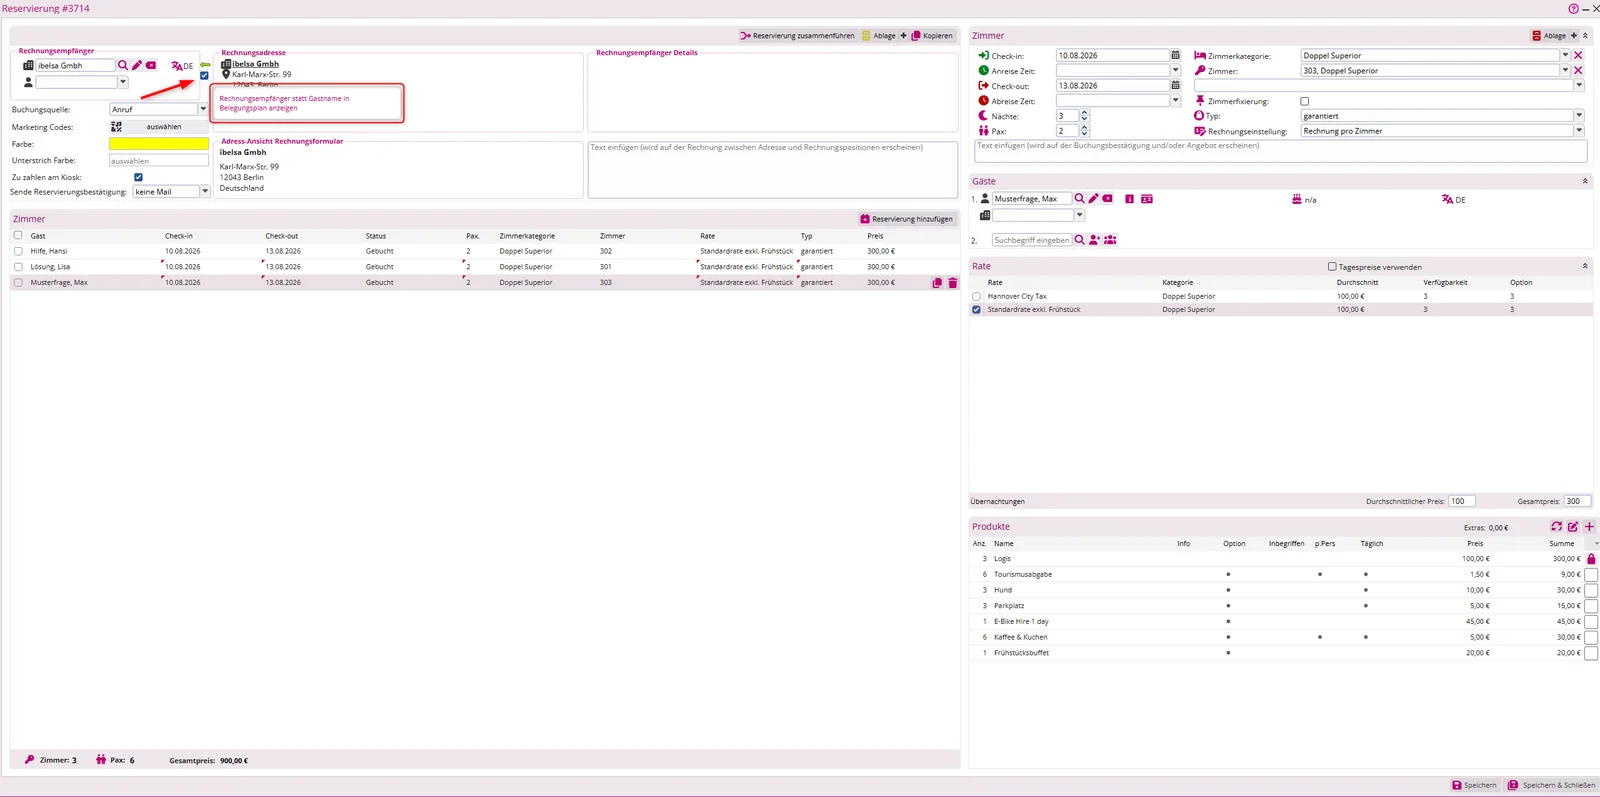Screen dimensions: 1600x797
Task: Delete the Musterfrage, Max room row
Action: click(953, 283)
